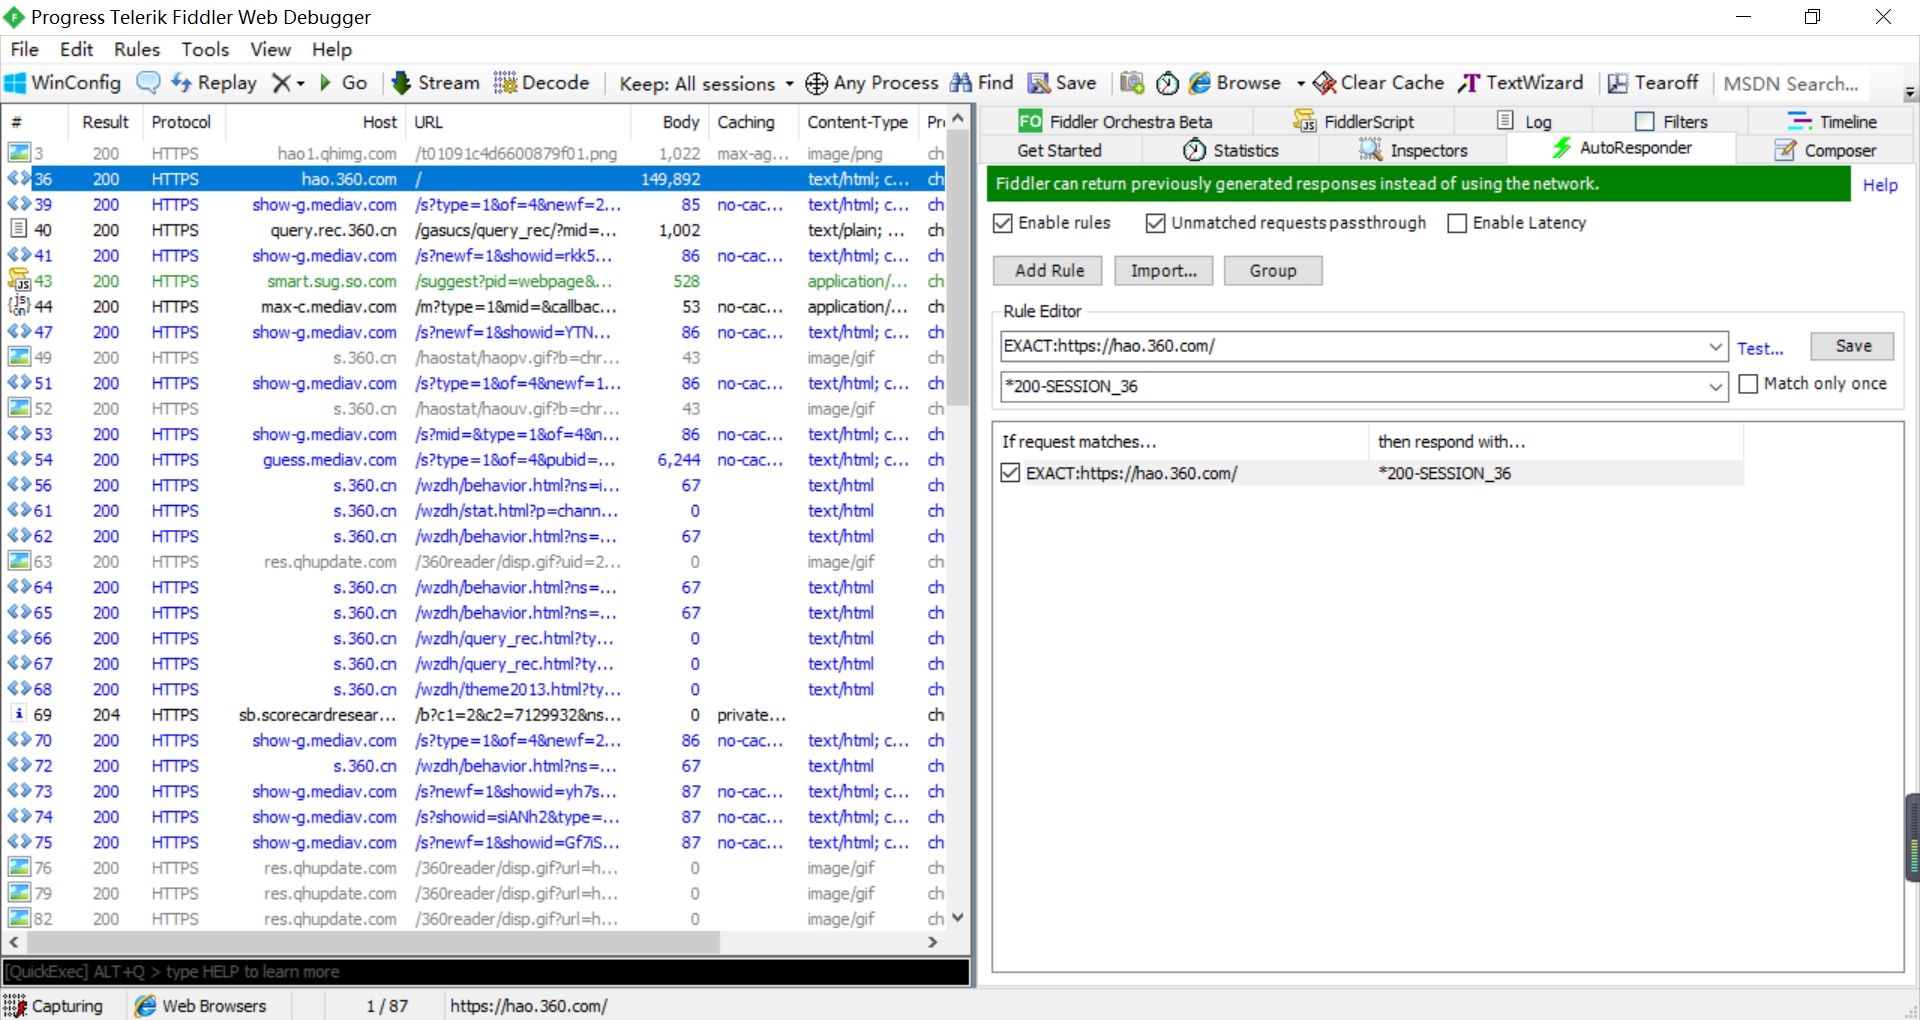Check Match only once
The height and width of the screenshot is (1020, 1920).
coord(1748,384)
